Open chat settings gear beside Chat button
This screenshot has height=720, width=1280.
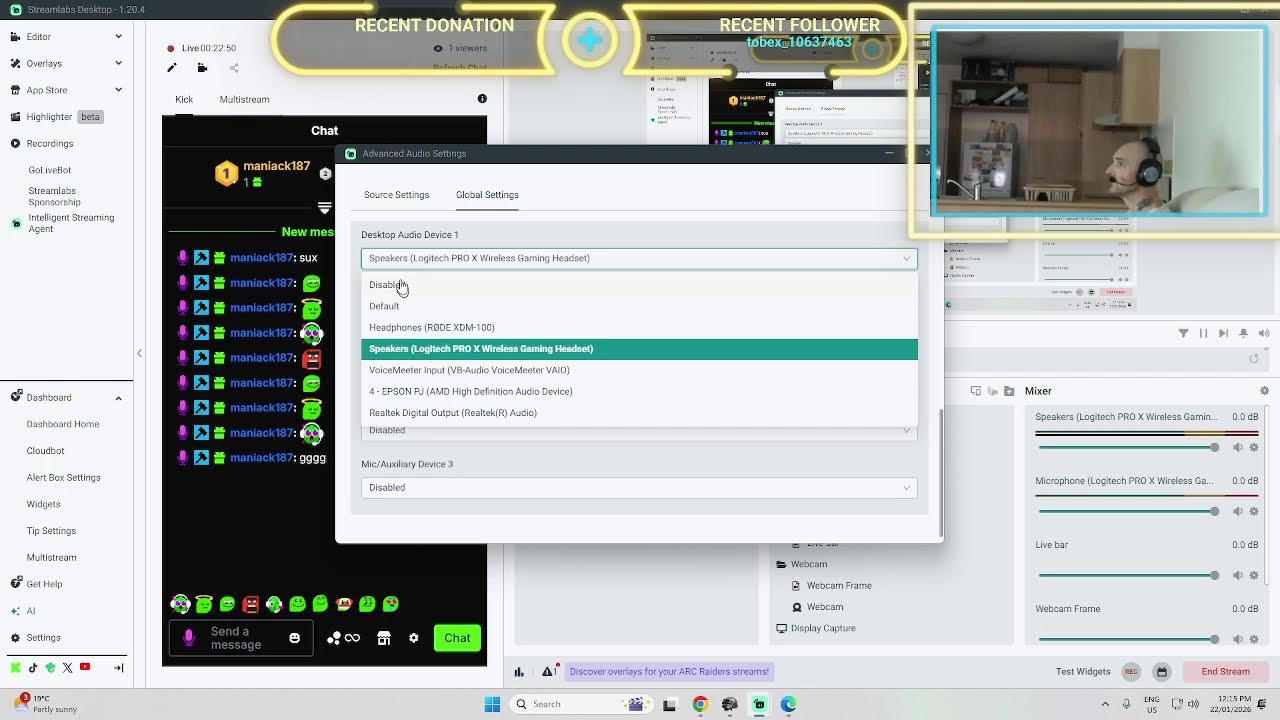pos(414,638)
